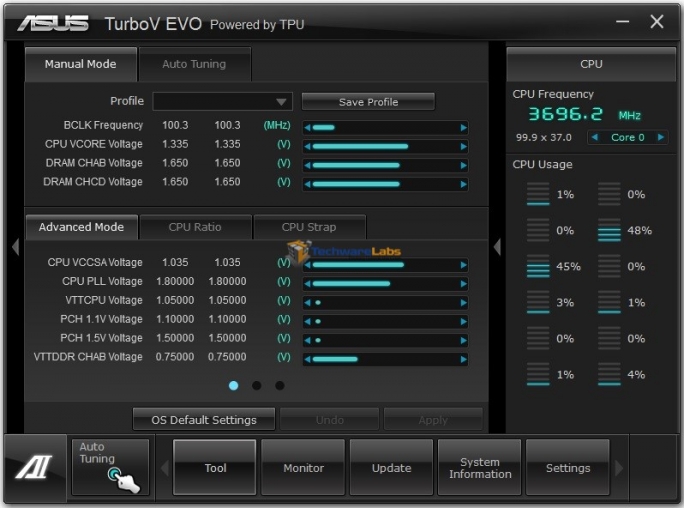
Task: Increase VTTDDR CHAB Voltage with right arrow
Action: [x=463, y=359]
